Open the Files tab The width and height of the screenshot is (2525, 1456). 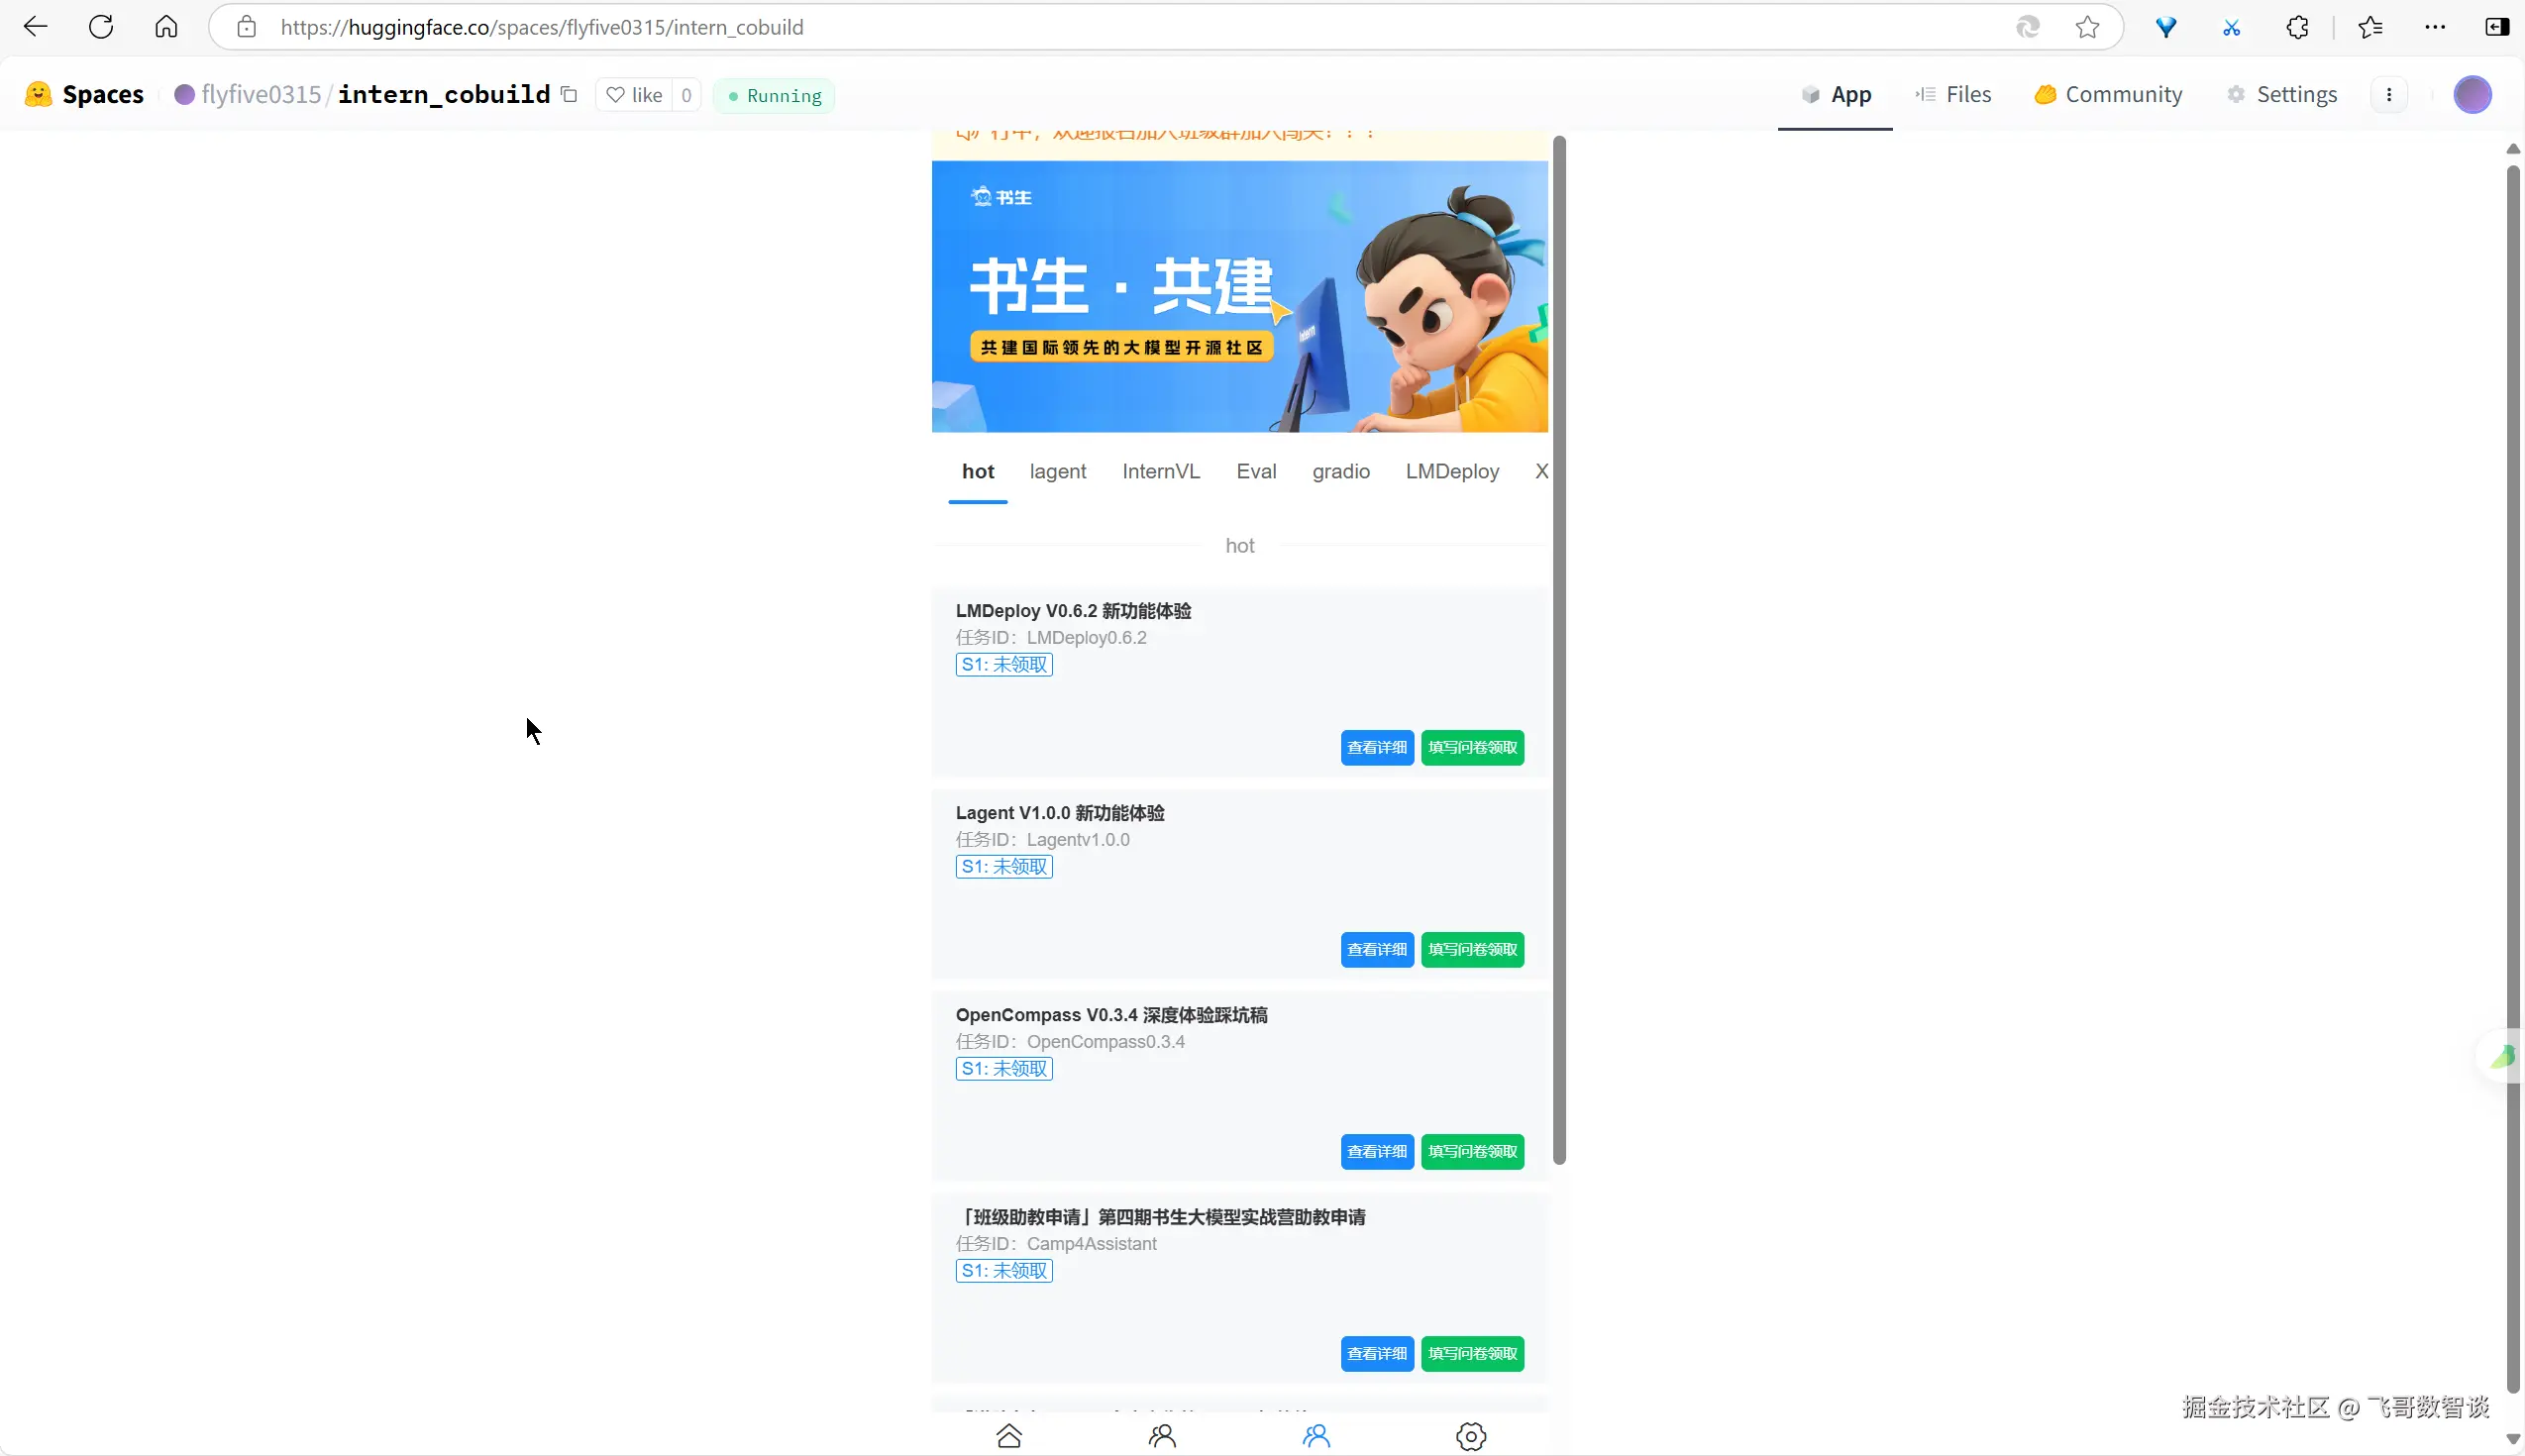pos(1953,94)
